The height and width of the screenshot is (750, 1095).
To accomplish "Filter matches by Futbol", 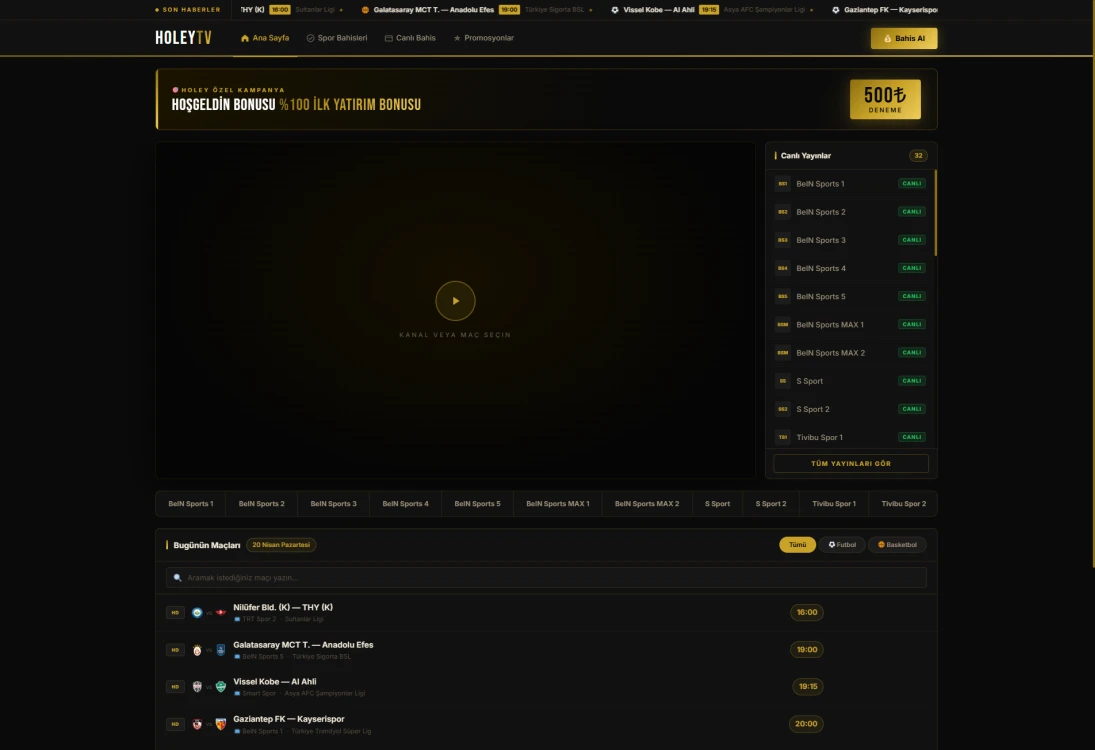I will pyautogui.click(x=841, y=545).
